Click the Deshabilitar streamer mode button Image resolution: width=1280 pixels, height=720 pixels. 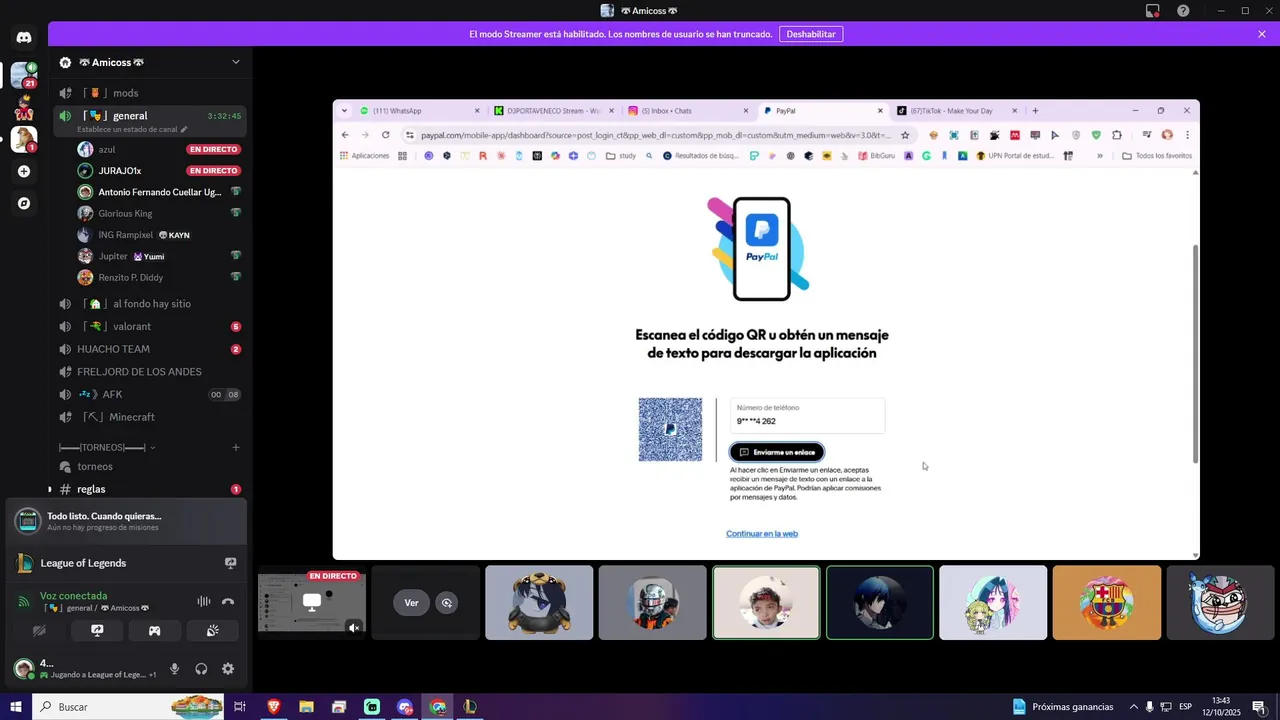coord(811,34)
